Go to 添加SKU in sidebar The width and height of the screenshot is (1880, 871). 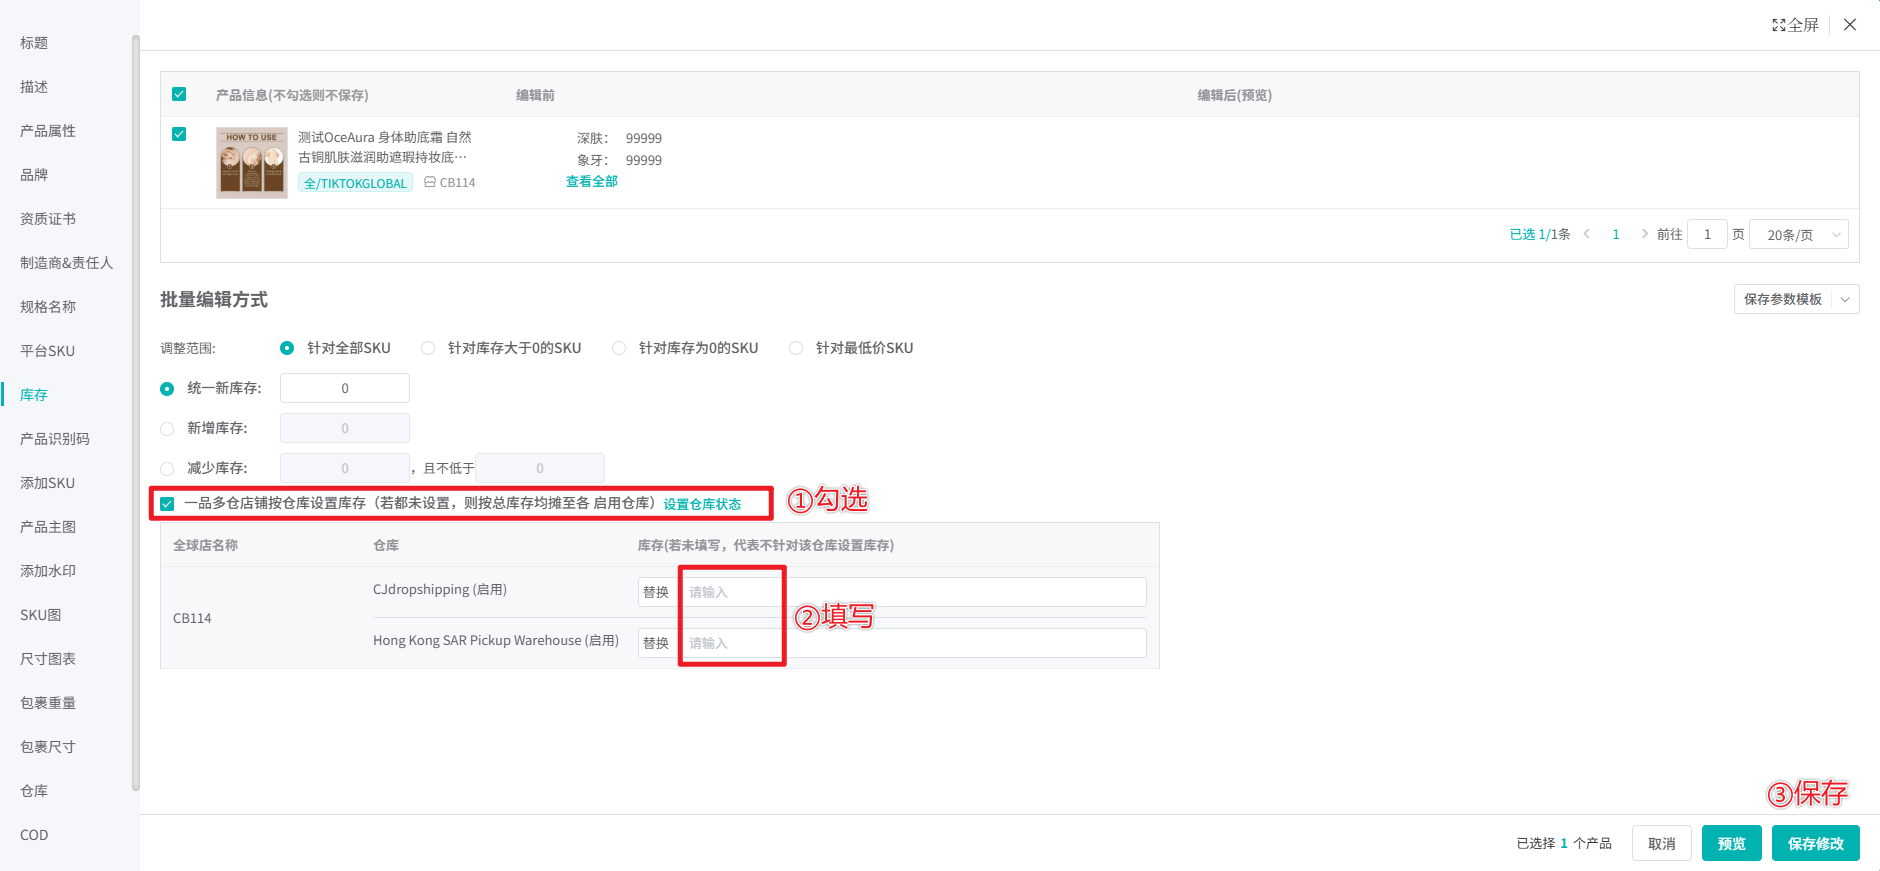(47, 483)
